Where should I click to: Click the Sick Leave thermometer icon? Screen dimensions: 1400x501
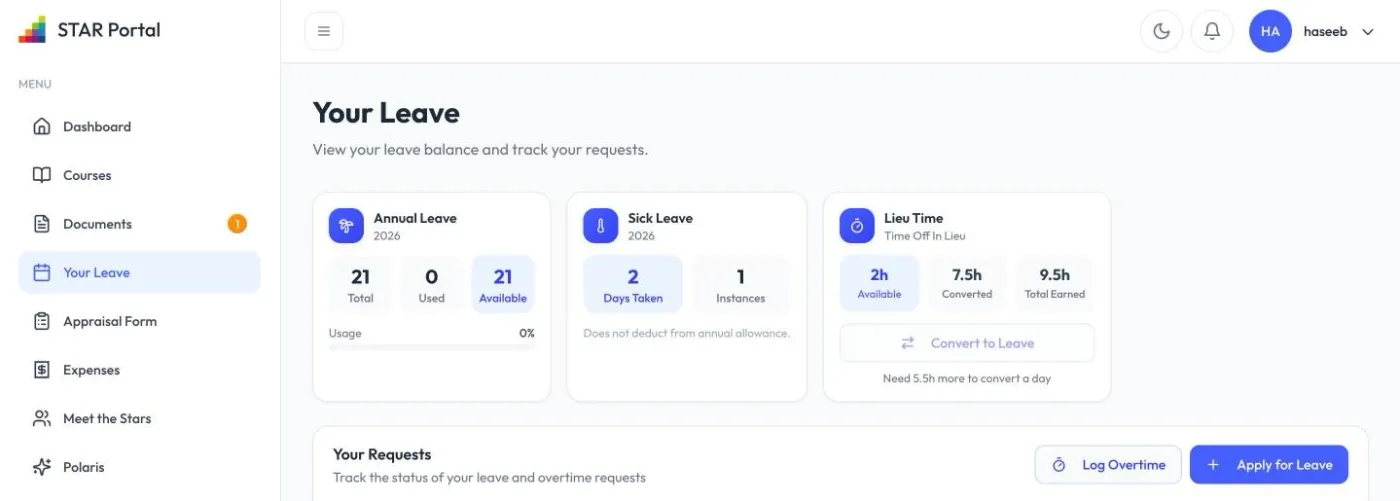(601, 225)
